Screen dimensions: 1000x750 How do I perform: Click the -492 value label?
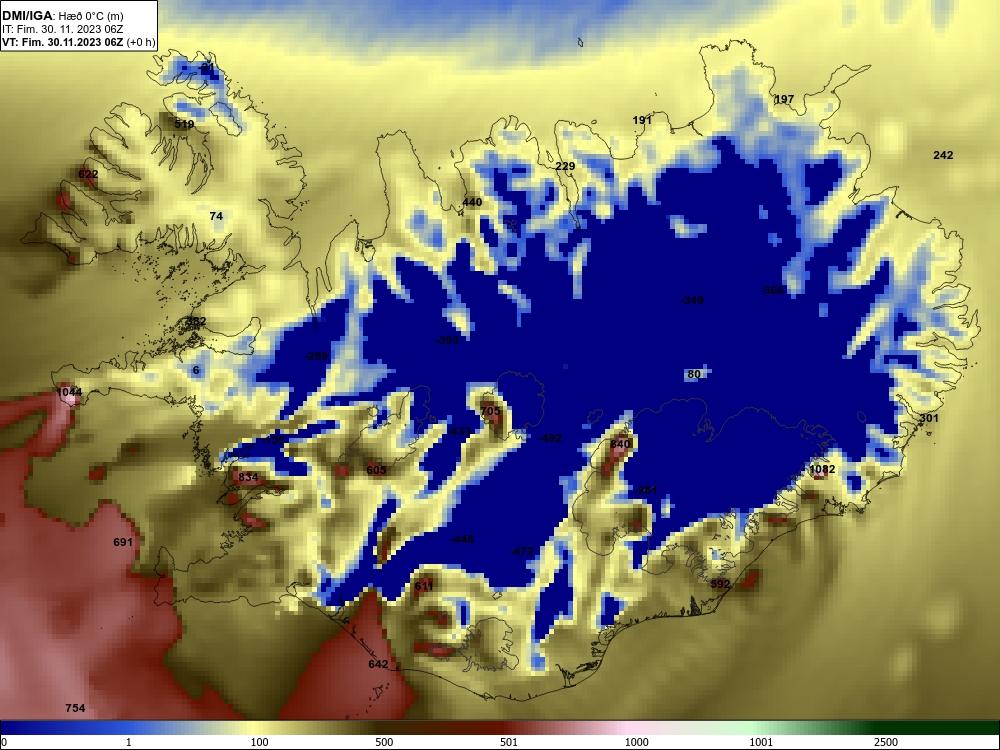point(550,438)
